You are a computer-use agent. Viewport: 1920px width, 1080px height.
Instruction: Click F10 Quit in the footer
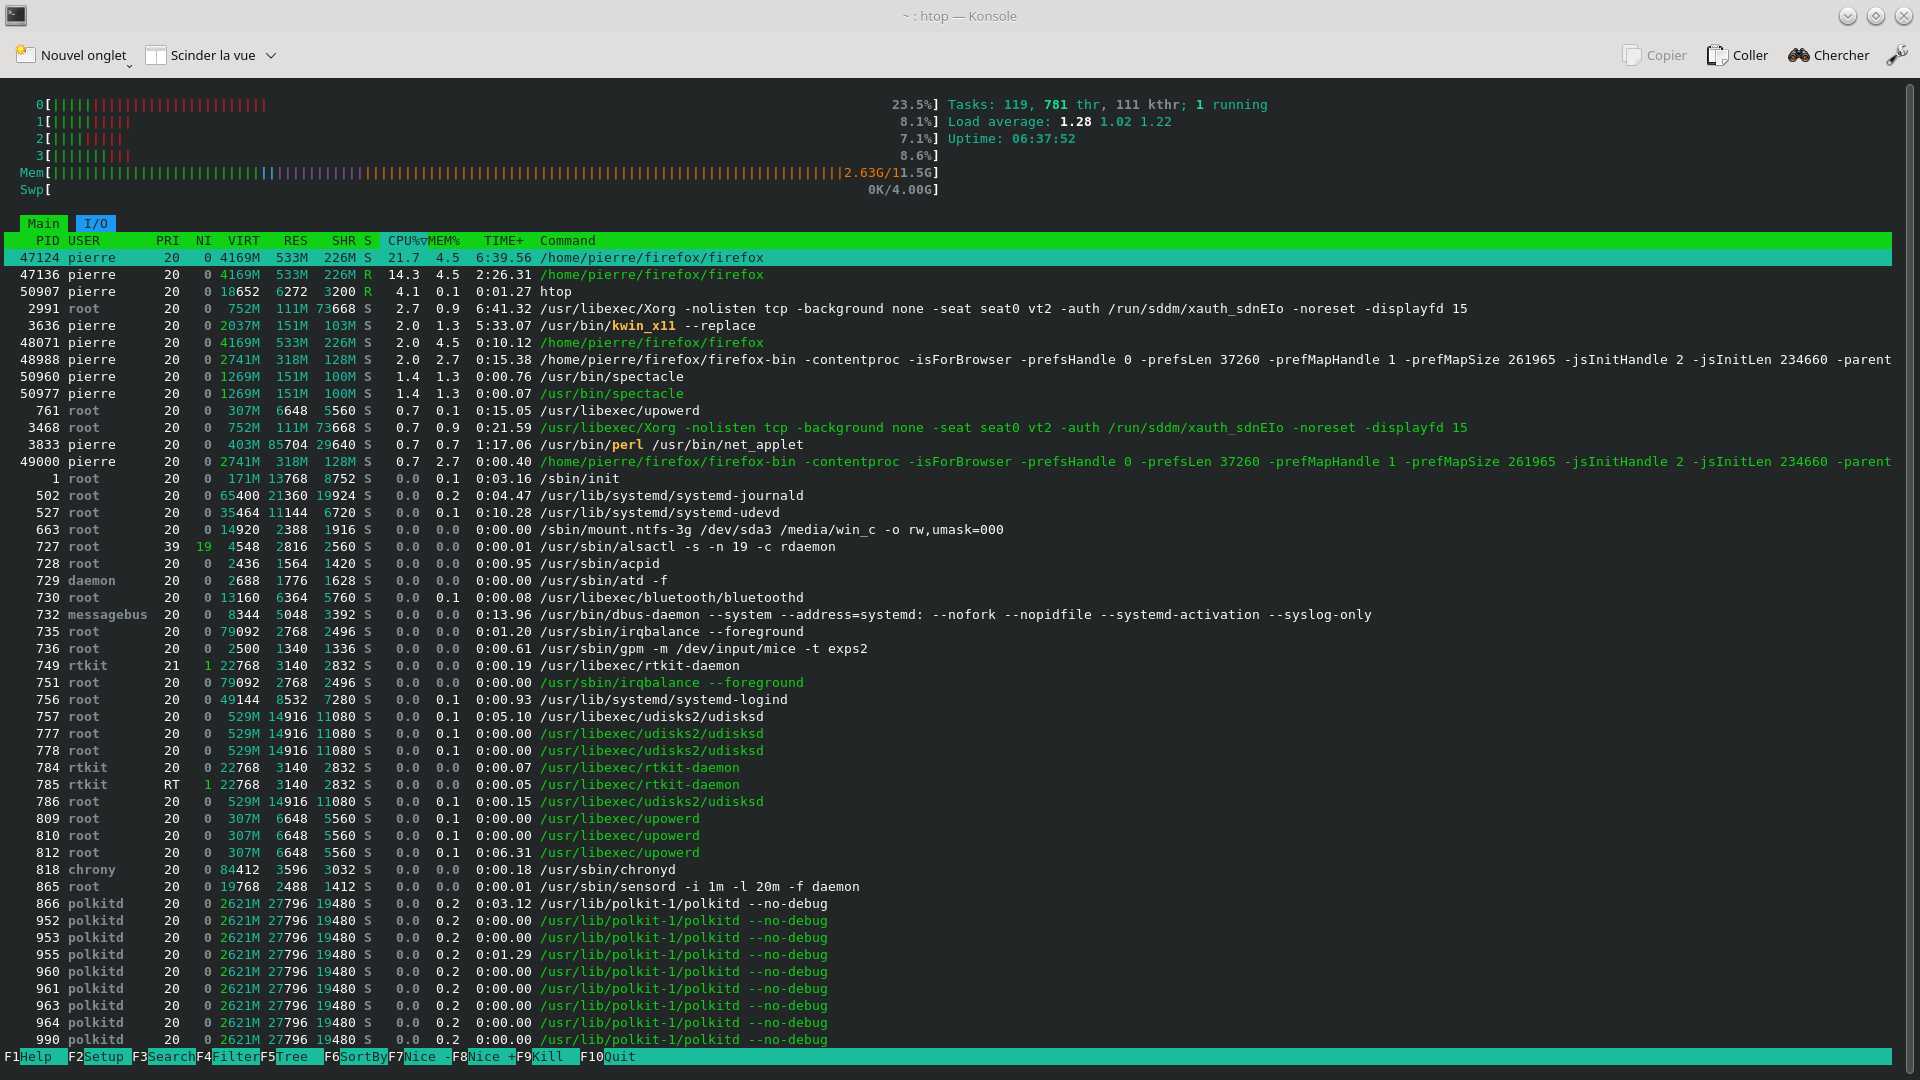(x=608, y=1056)
